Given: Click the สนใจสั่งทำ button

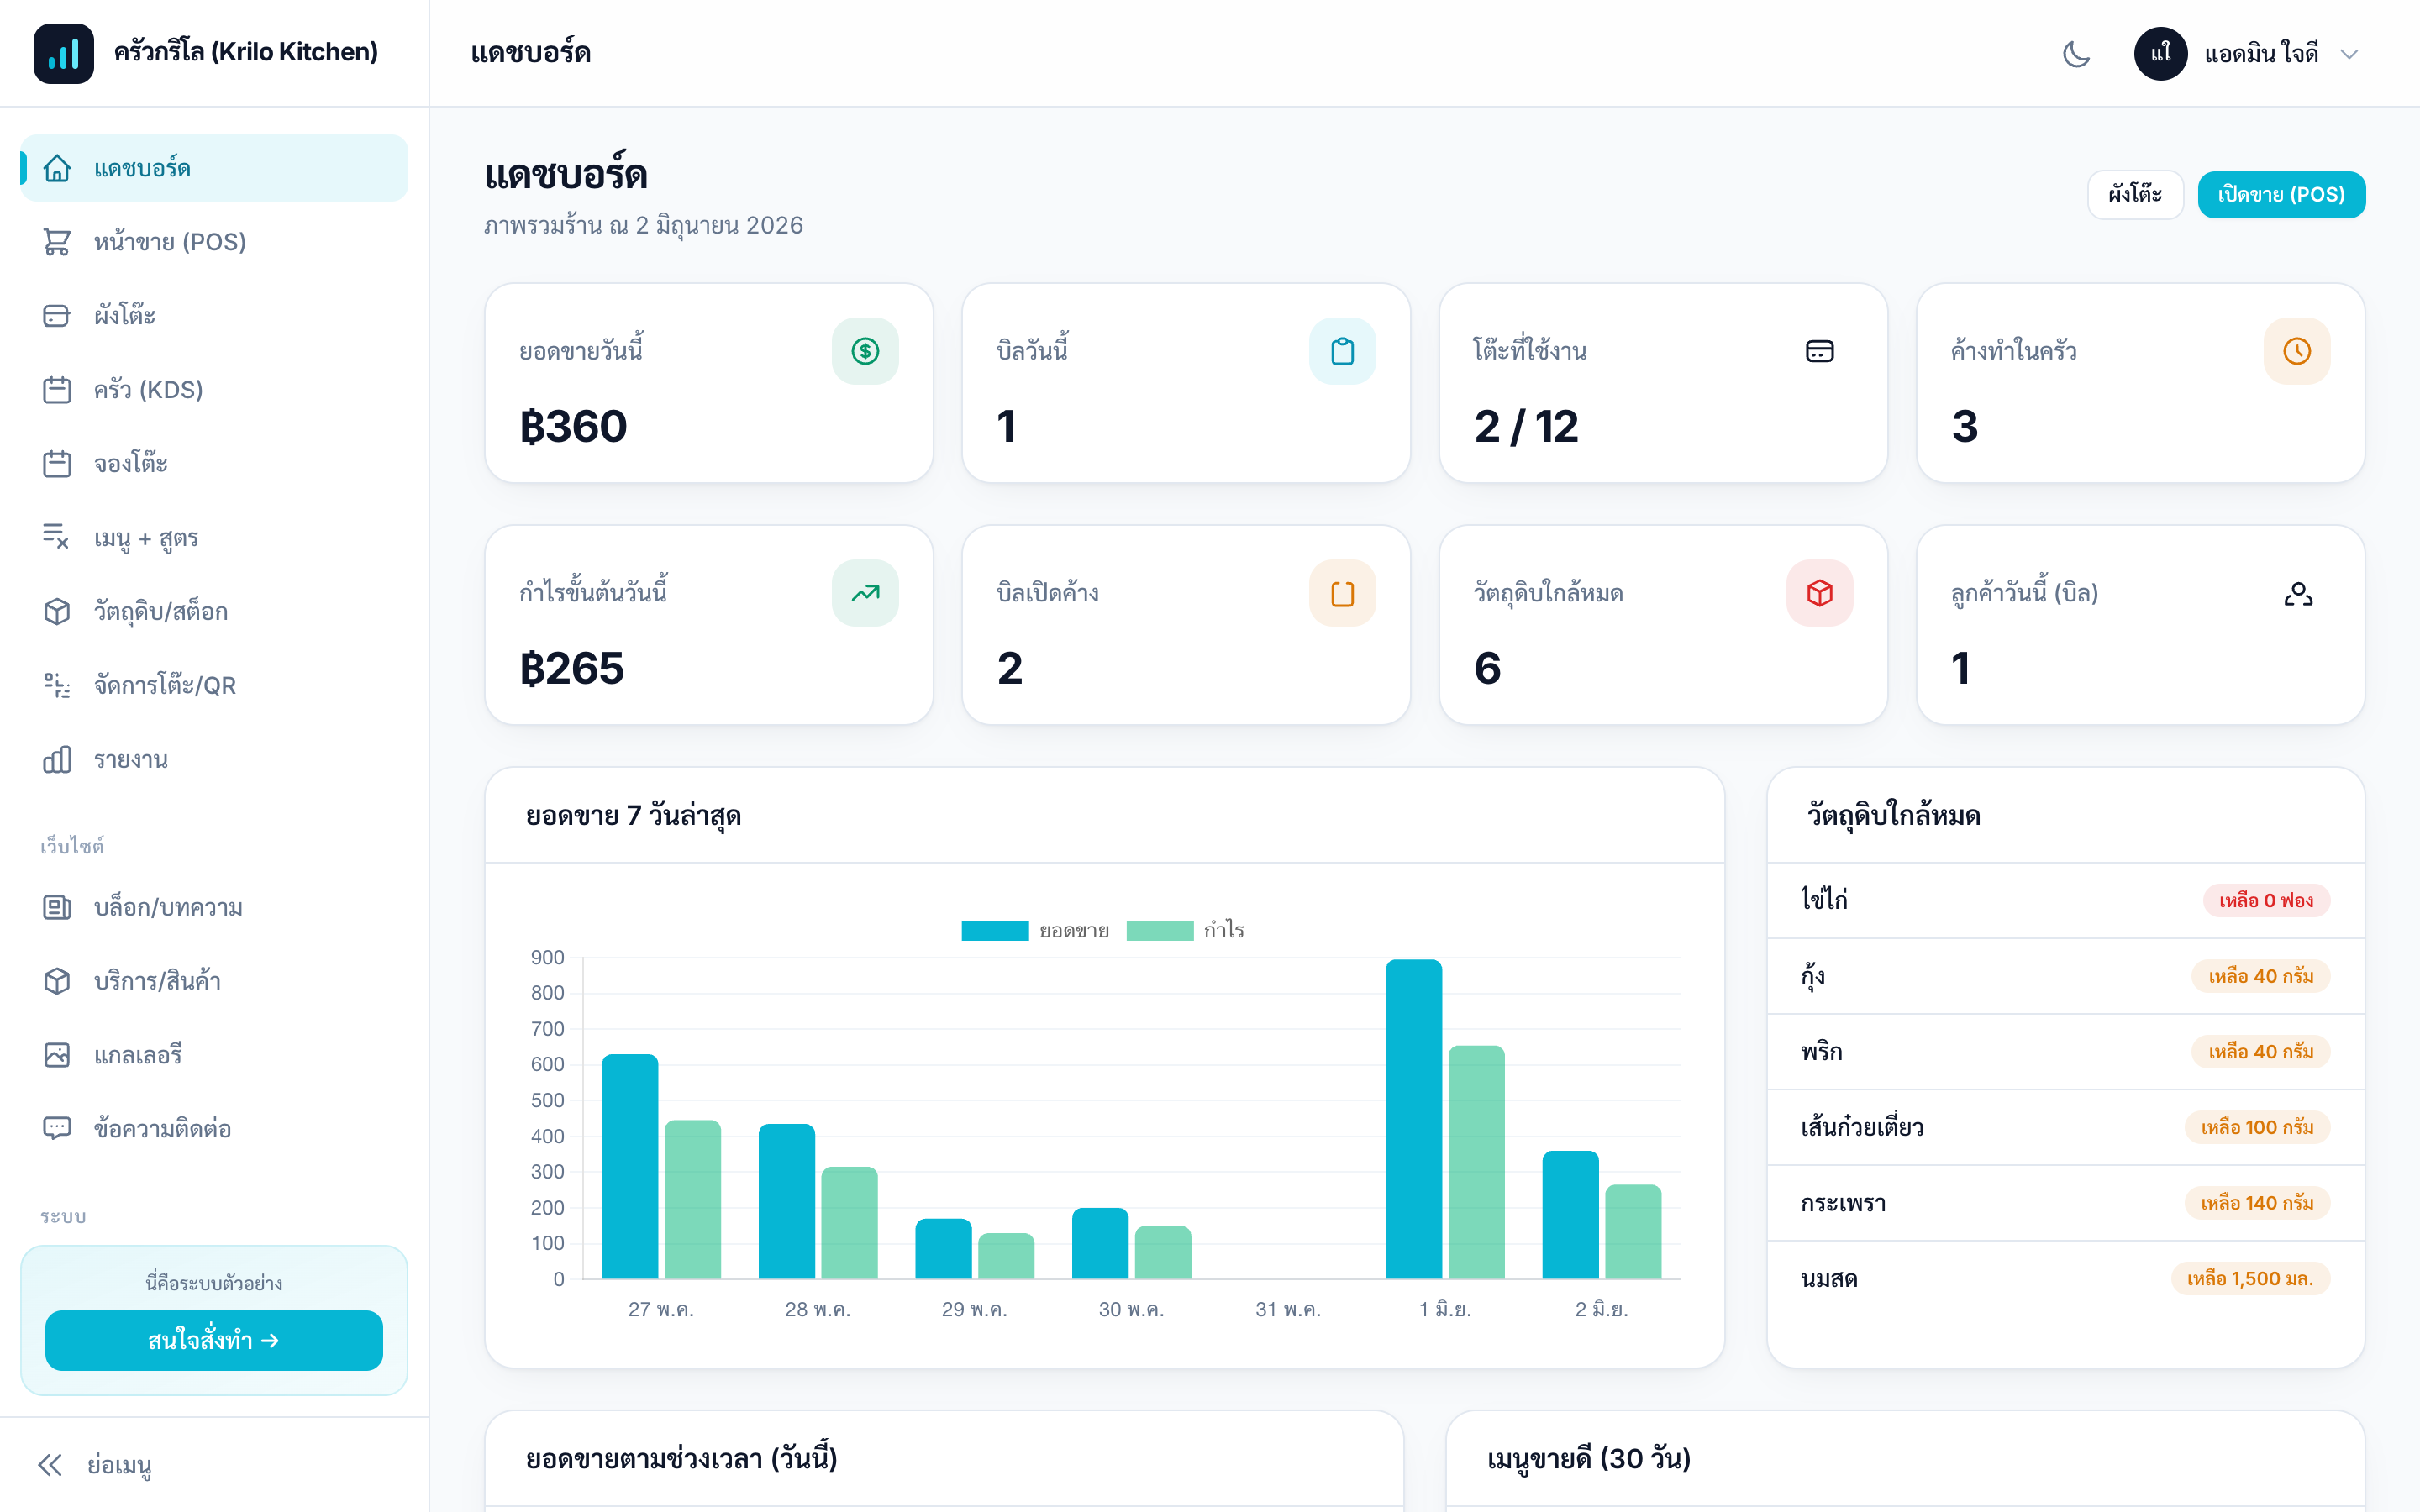Looking at the screenshot, I should [214, 1340].
